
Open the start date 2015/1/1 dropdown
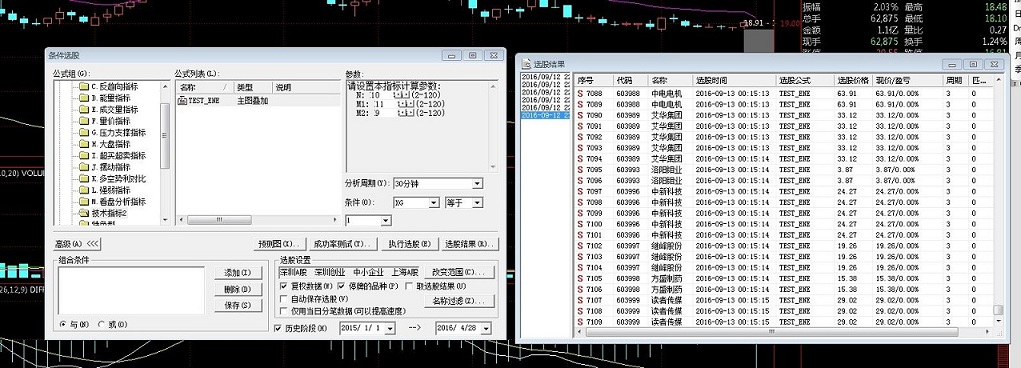tap(390, 329)
